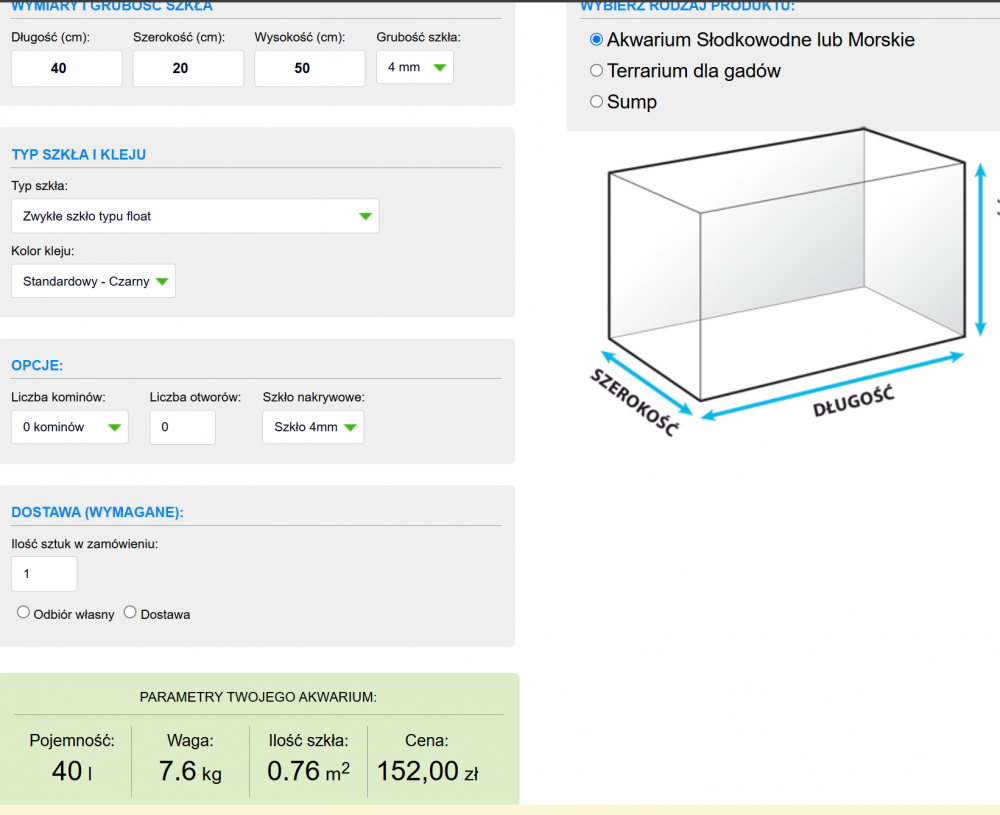The width and height of the screenshot is (1000, 815).
Task: Expand the Liczba kominów dropdown
Action: tap(69, 427)
